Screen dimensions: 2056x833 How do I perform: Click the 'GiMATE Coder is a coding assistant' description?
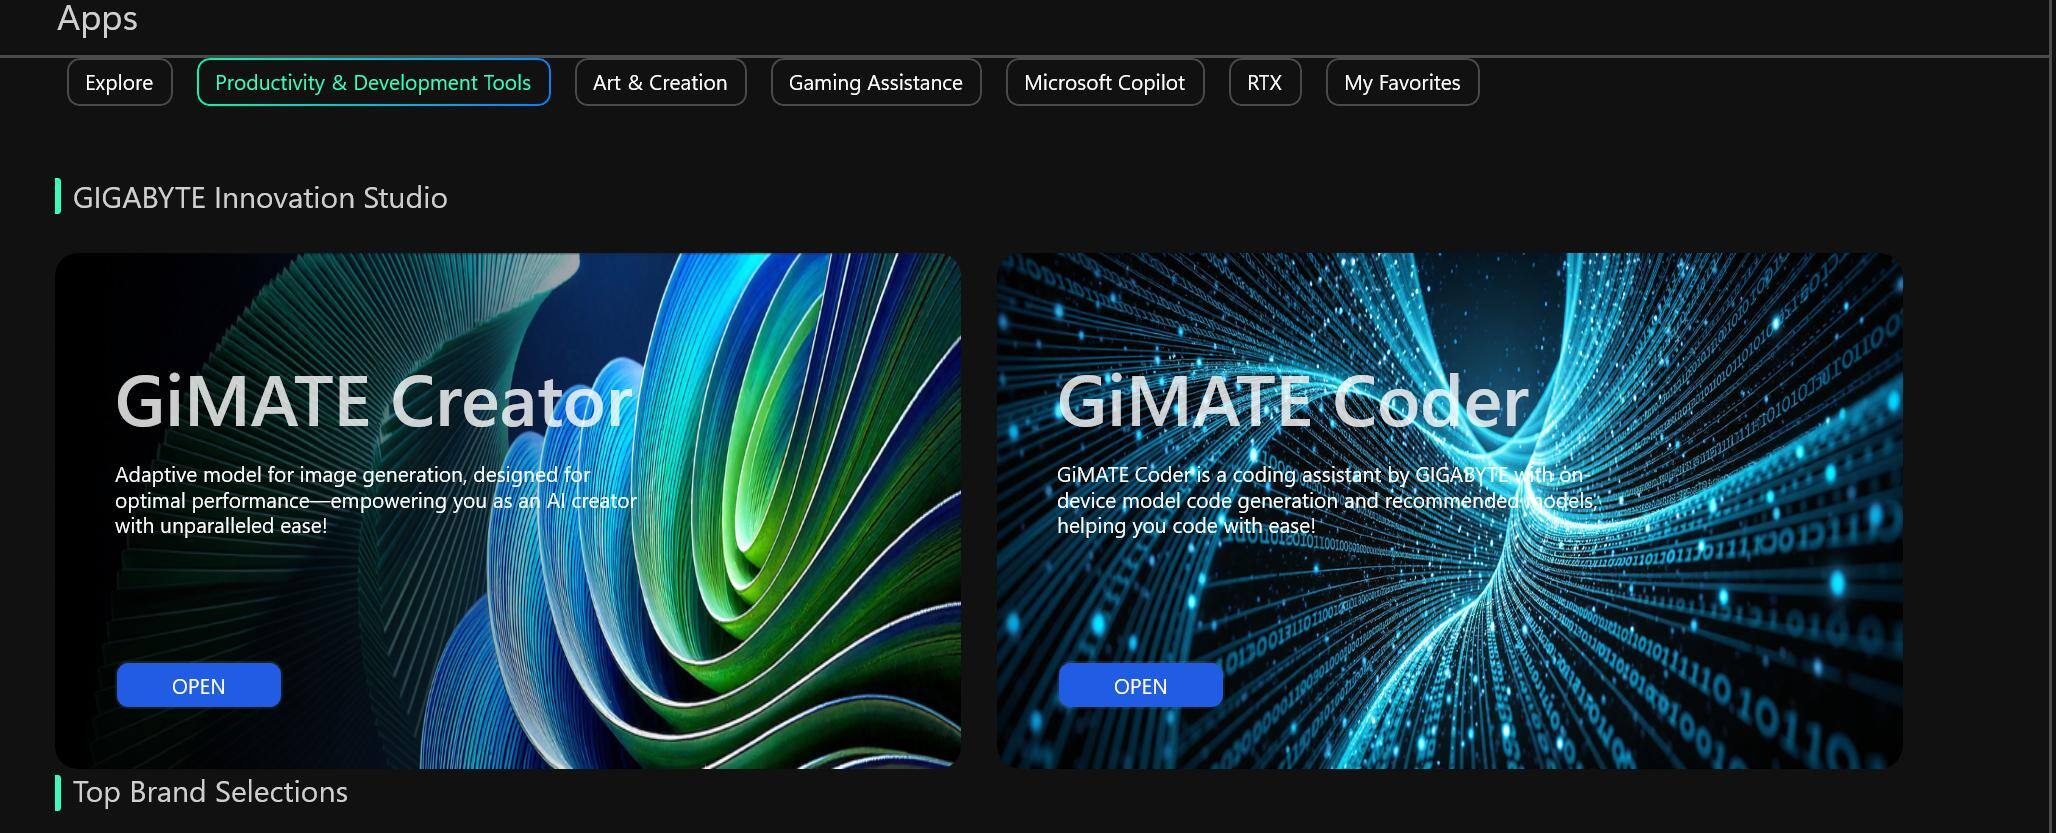pyautogui.click(x=1327, y=500)
